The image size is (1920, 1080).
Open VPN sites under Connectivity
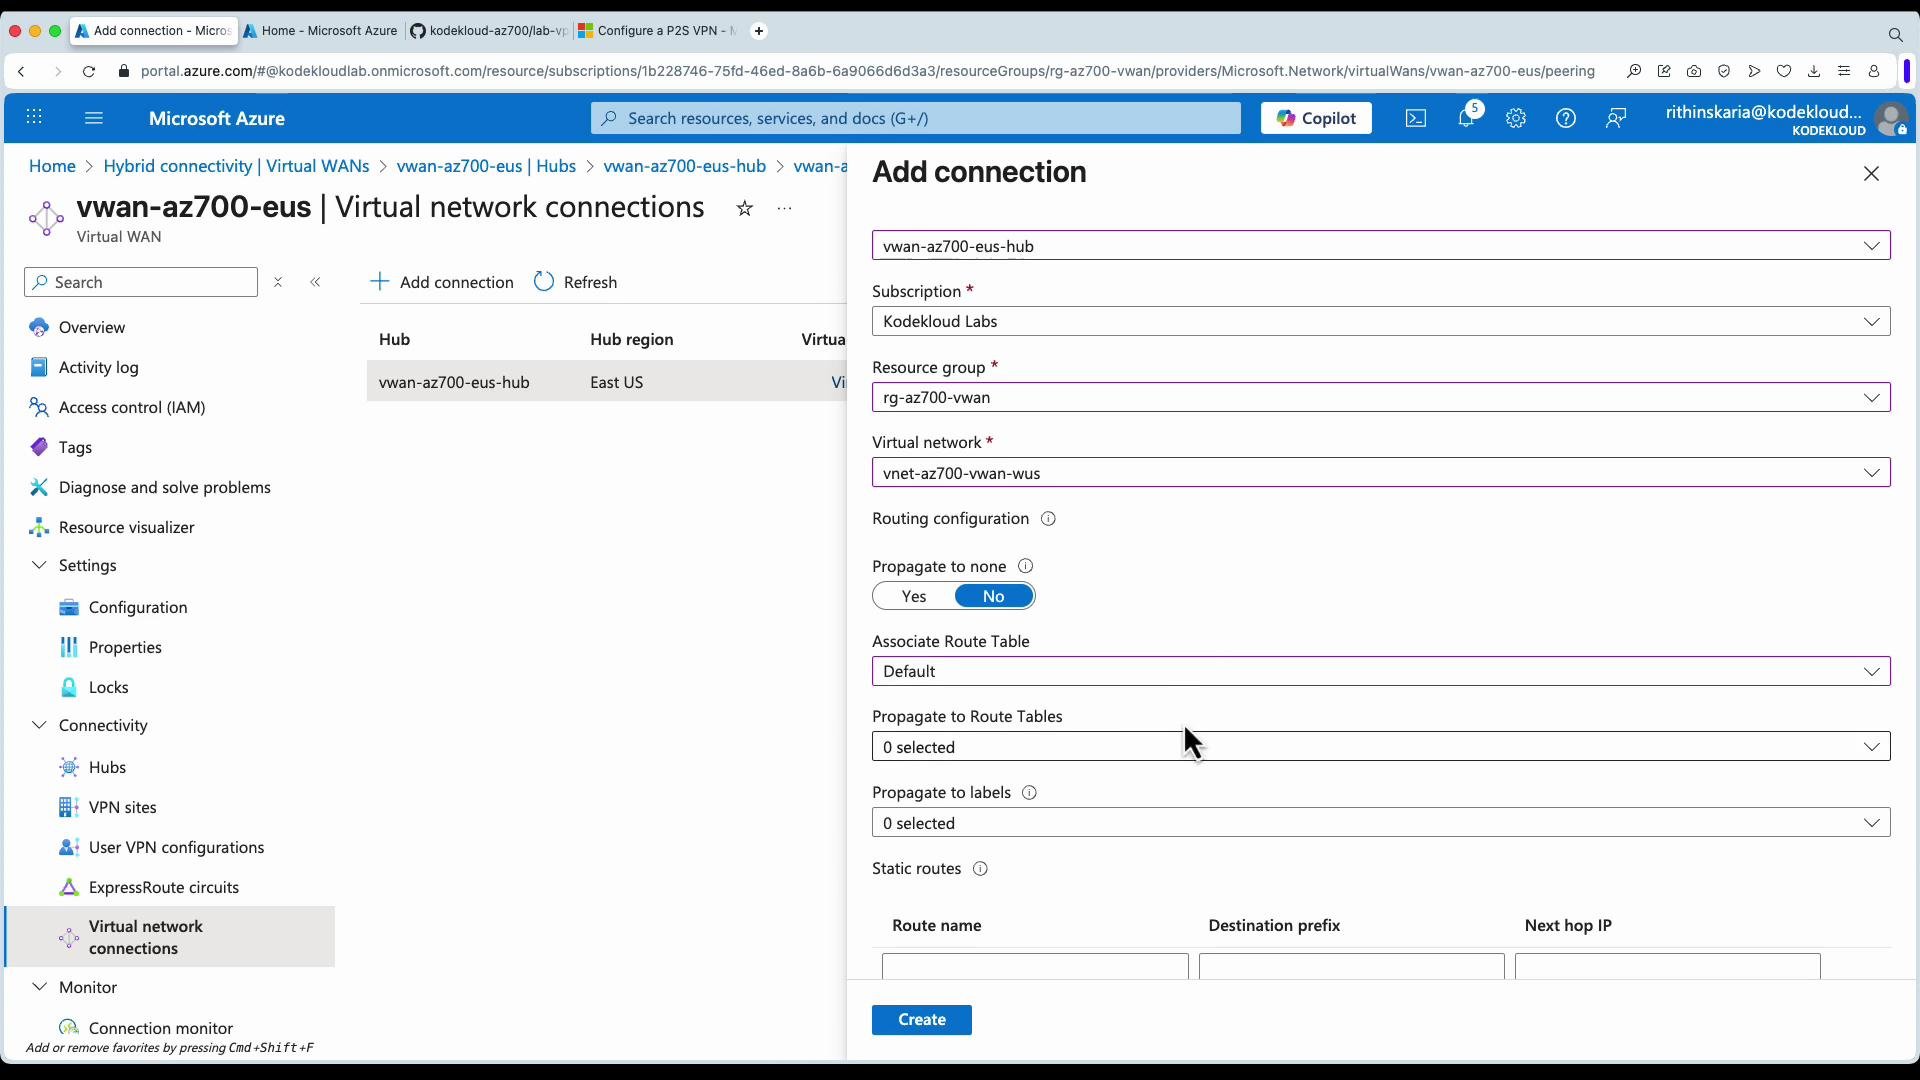[x=122, y=807]
